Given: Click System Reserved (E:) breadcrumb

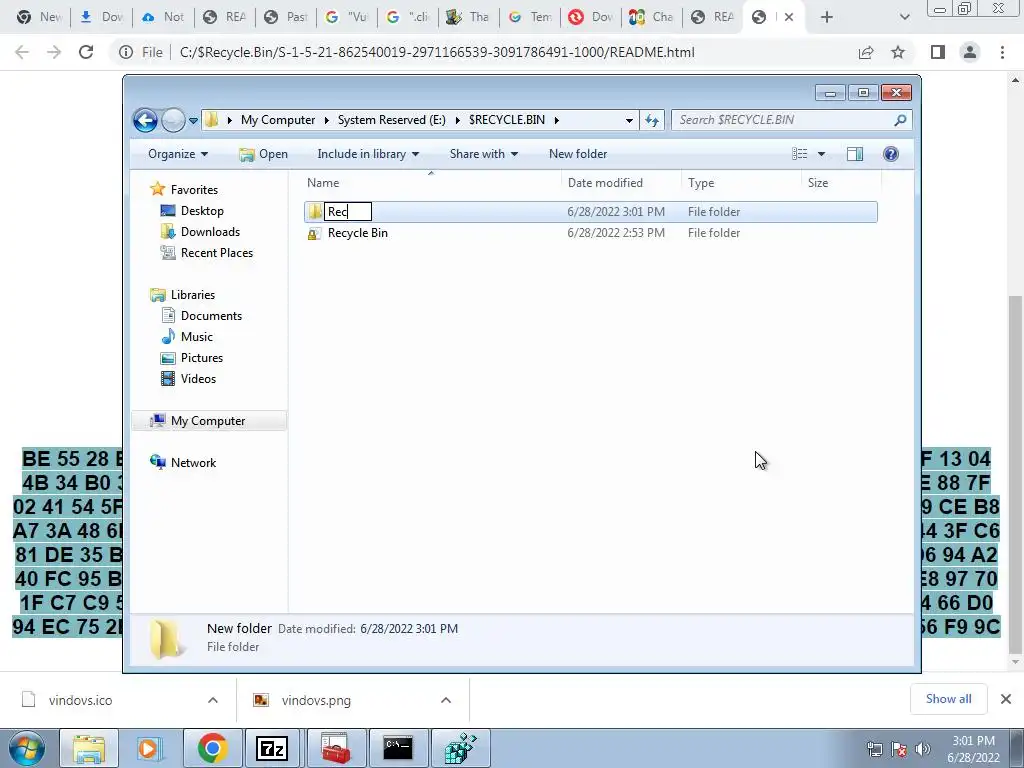Looking at the screenshot, I should [391, 120].
